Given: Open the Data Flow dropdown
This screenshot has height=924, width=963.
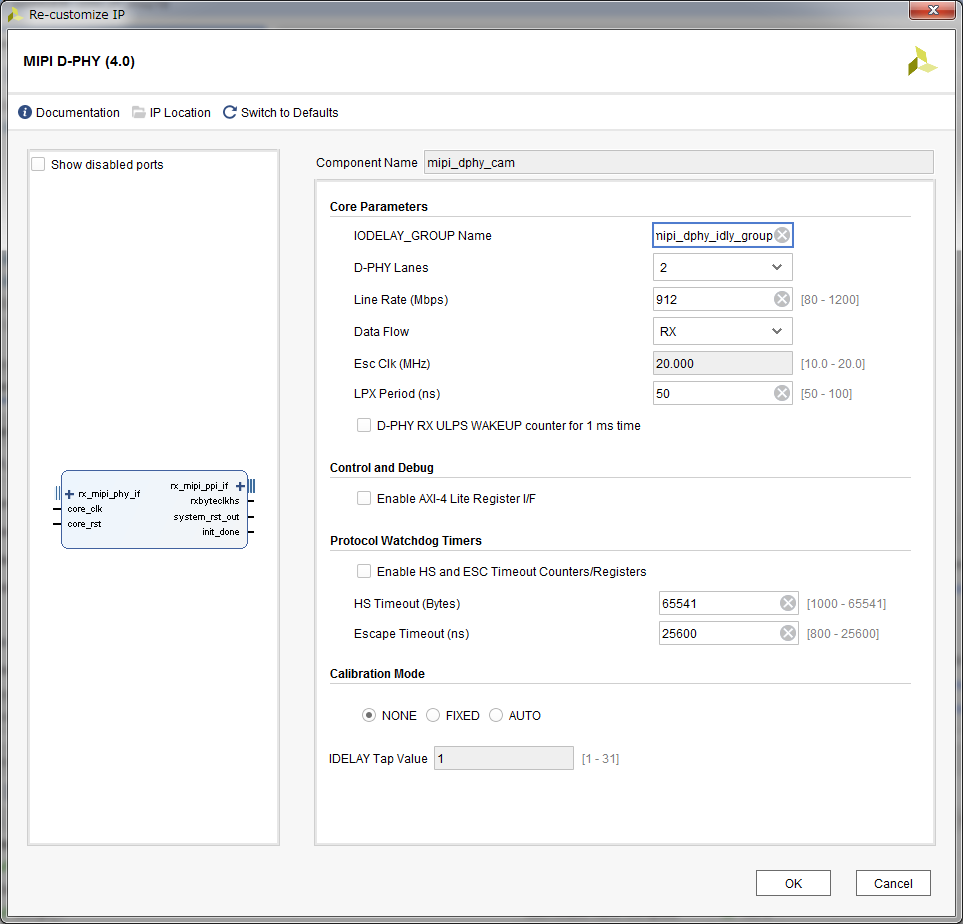Looking at the screenshot, I should (x=722, y=331).
